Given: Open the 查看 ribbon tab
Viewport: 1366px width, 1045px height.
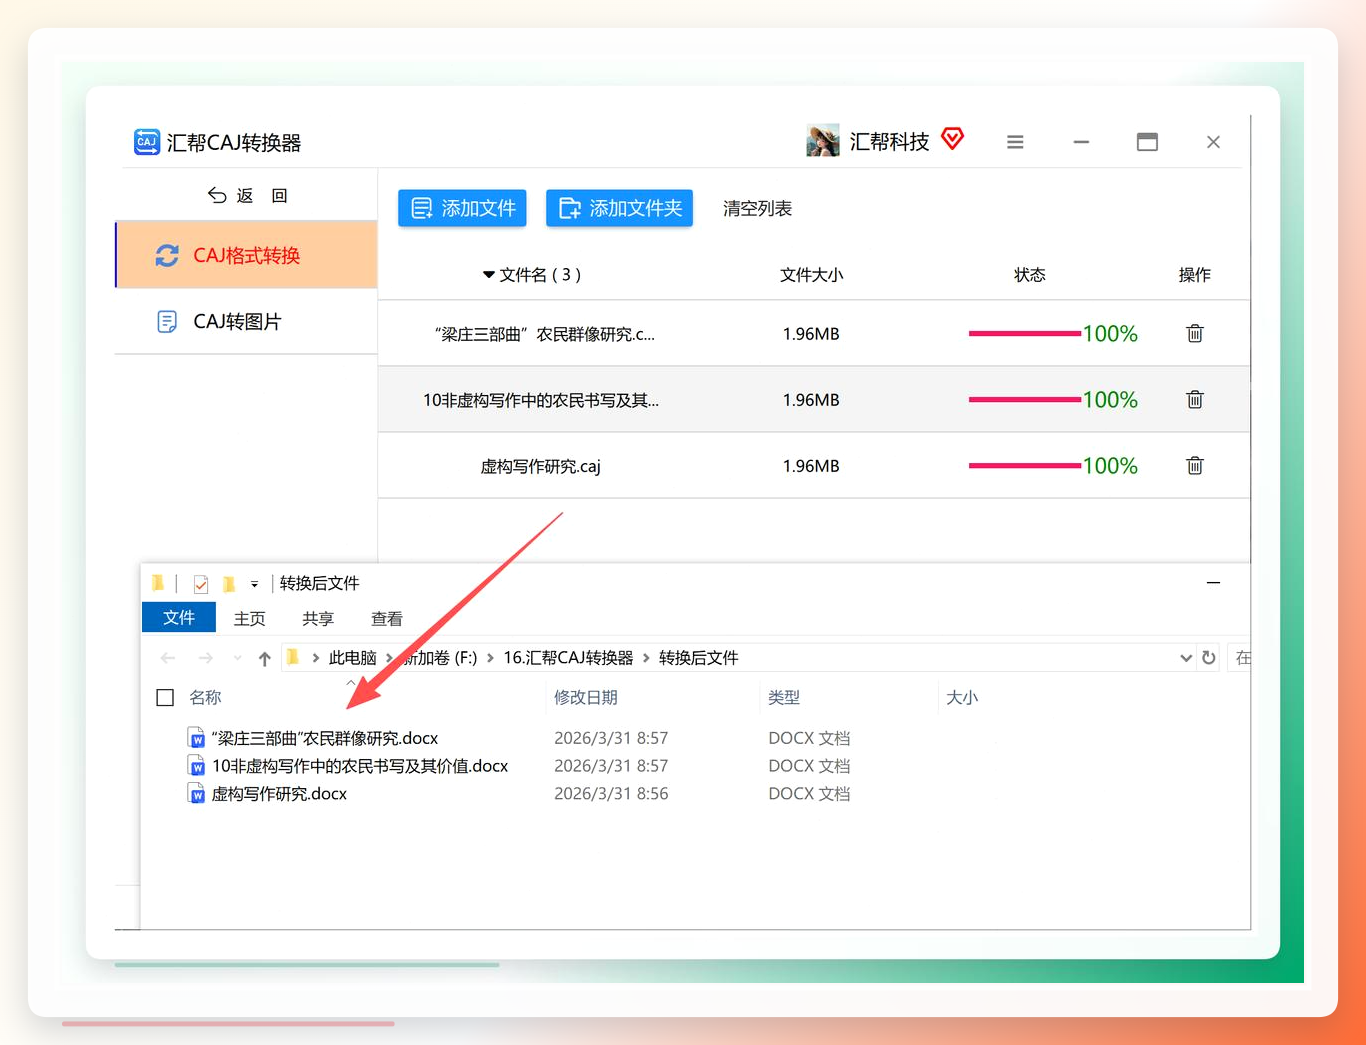Looking at the screenshot, I should (387, 618).
